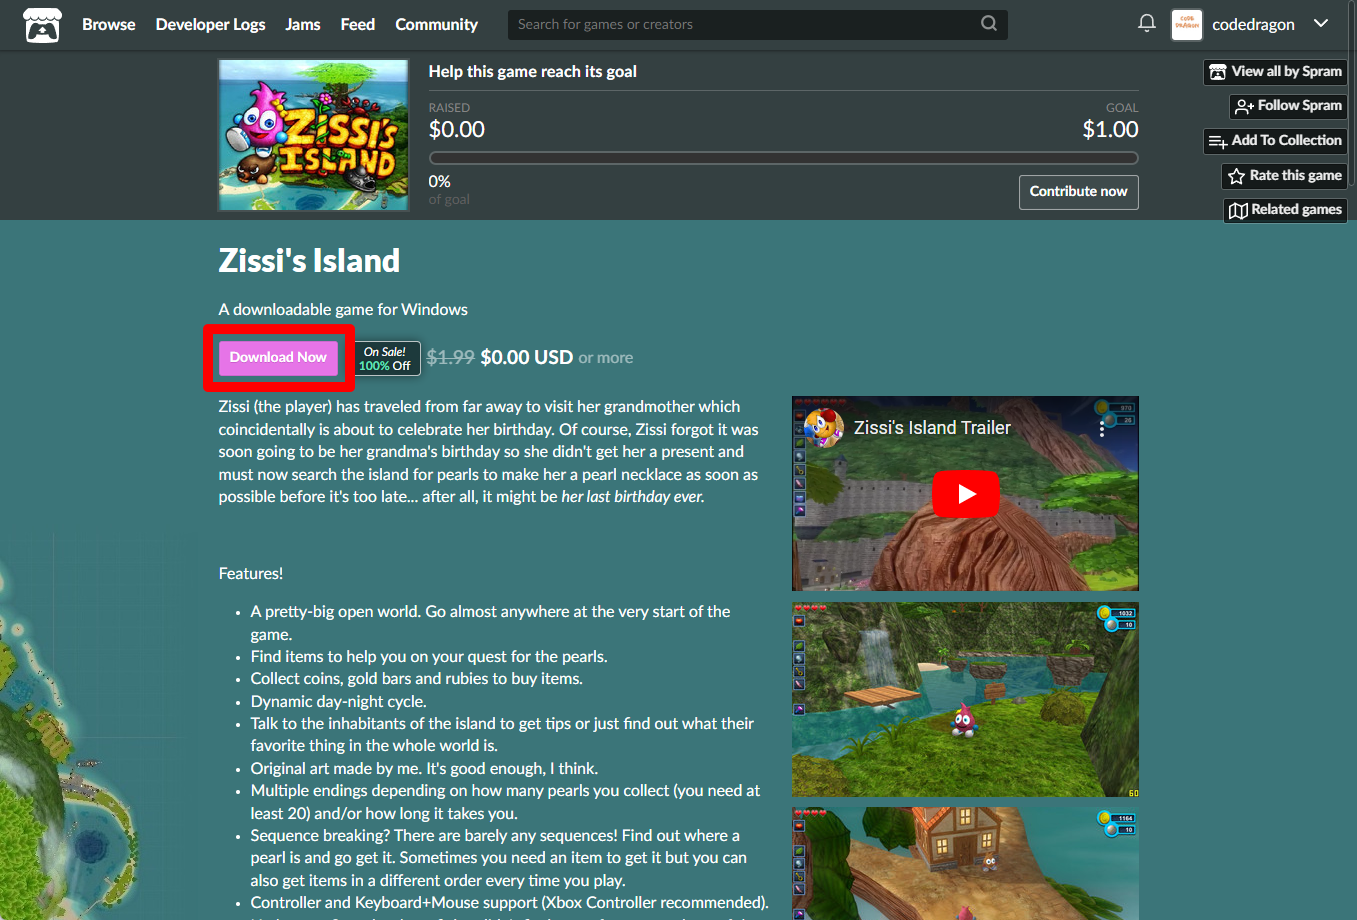The image size is (1357, 920).
Task: Click the On Sale 100% Off badge
Action: 386,359
